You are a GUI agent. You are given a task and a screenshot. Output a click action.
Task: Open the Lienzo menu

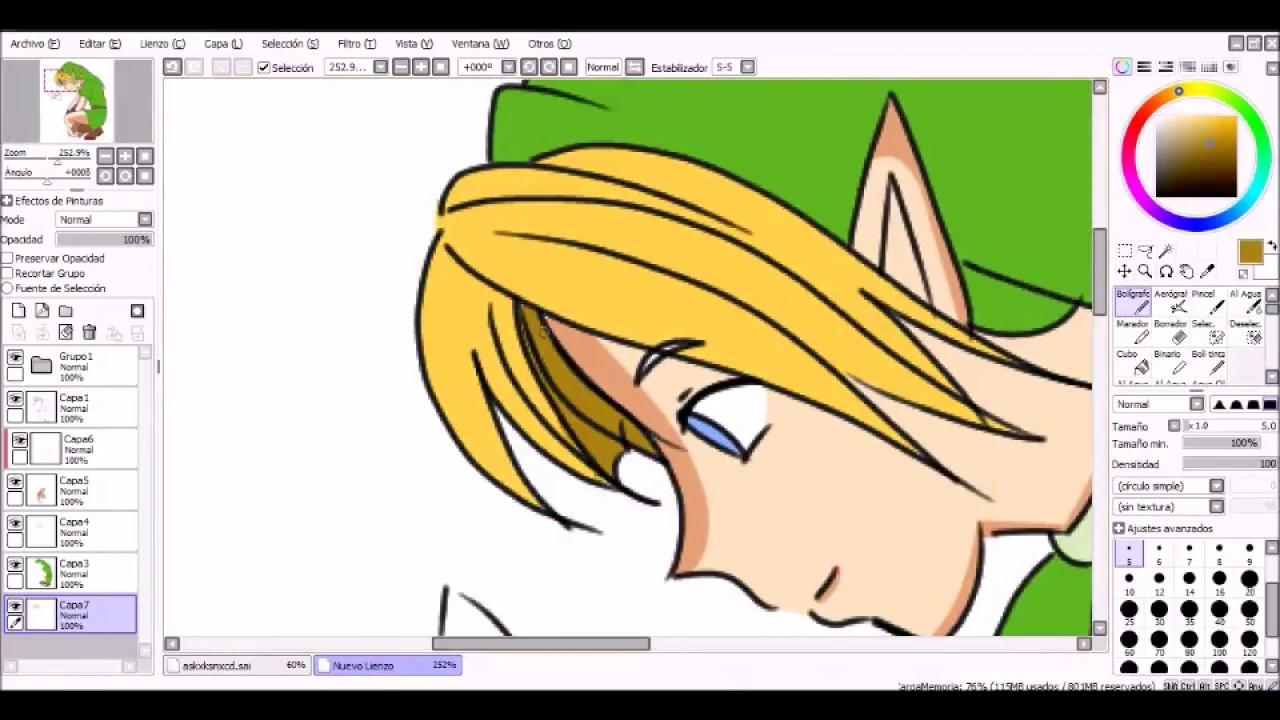pyautogui.click(x=162, y=44)
